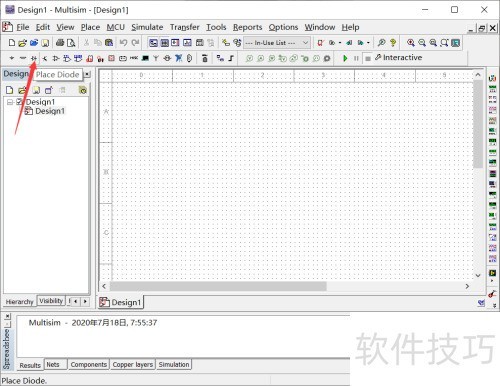Toggle the Design1 checkbox in hierarchy tree
Screen dimensions: 500x386
20,102
